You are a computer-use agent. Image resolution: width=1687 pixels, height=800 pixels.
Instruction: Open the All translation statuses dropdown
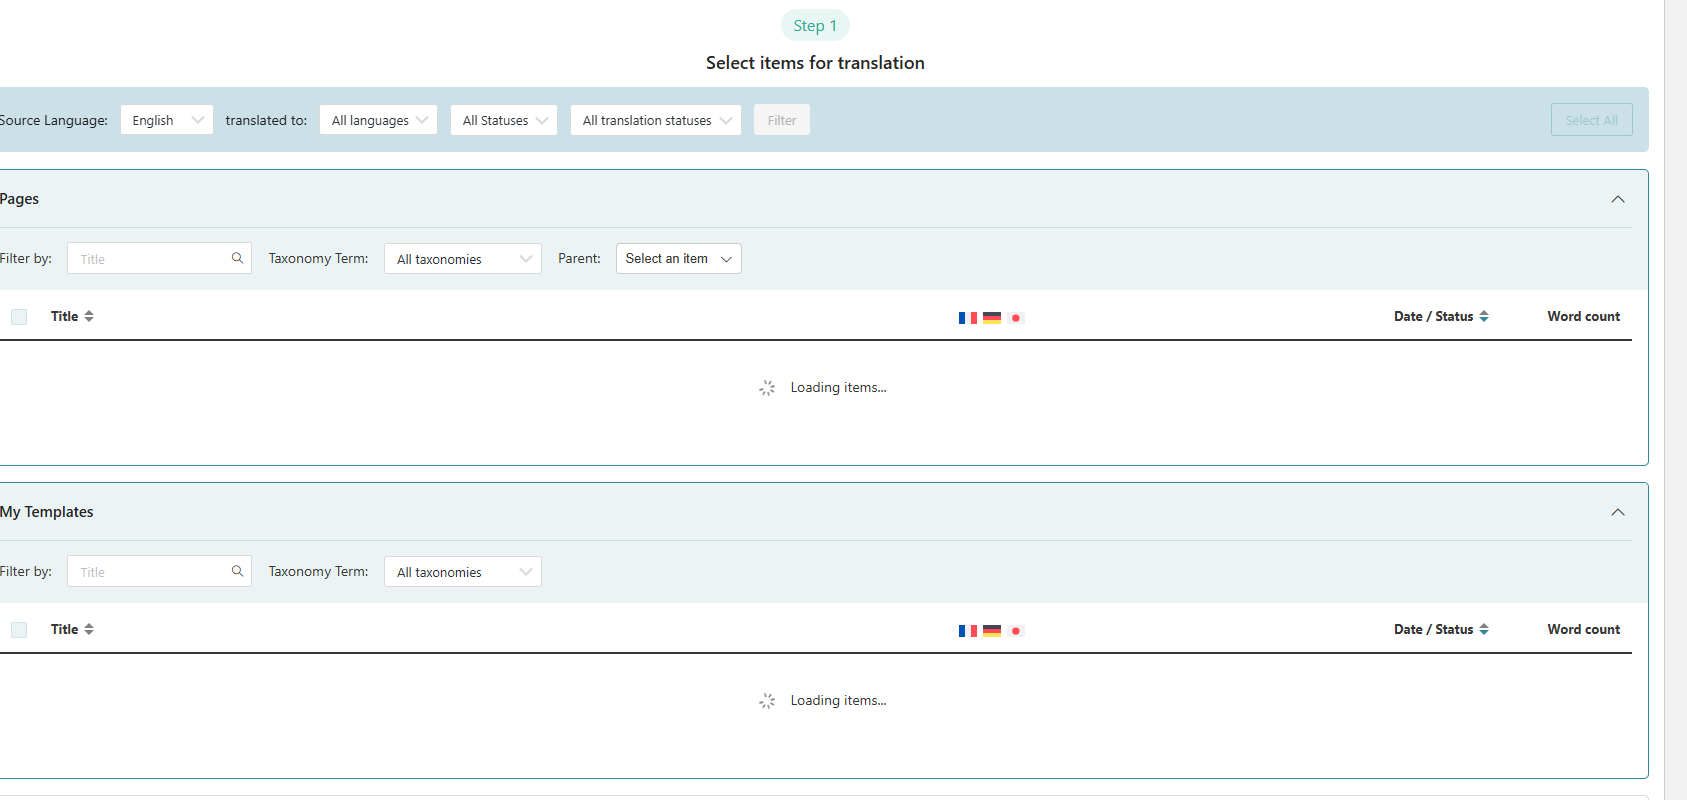(655, 120)
